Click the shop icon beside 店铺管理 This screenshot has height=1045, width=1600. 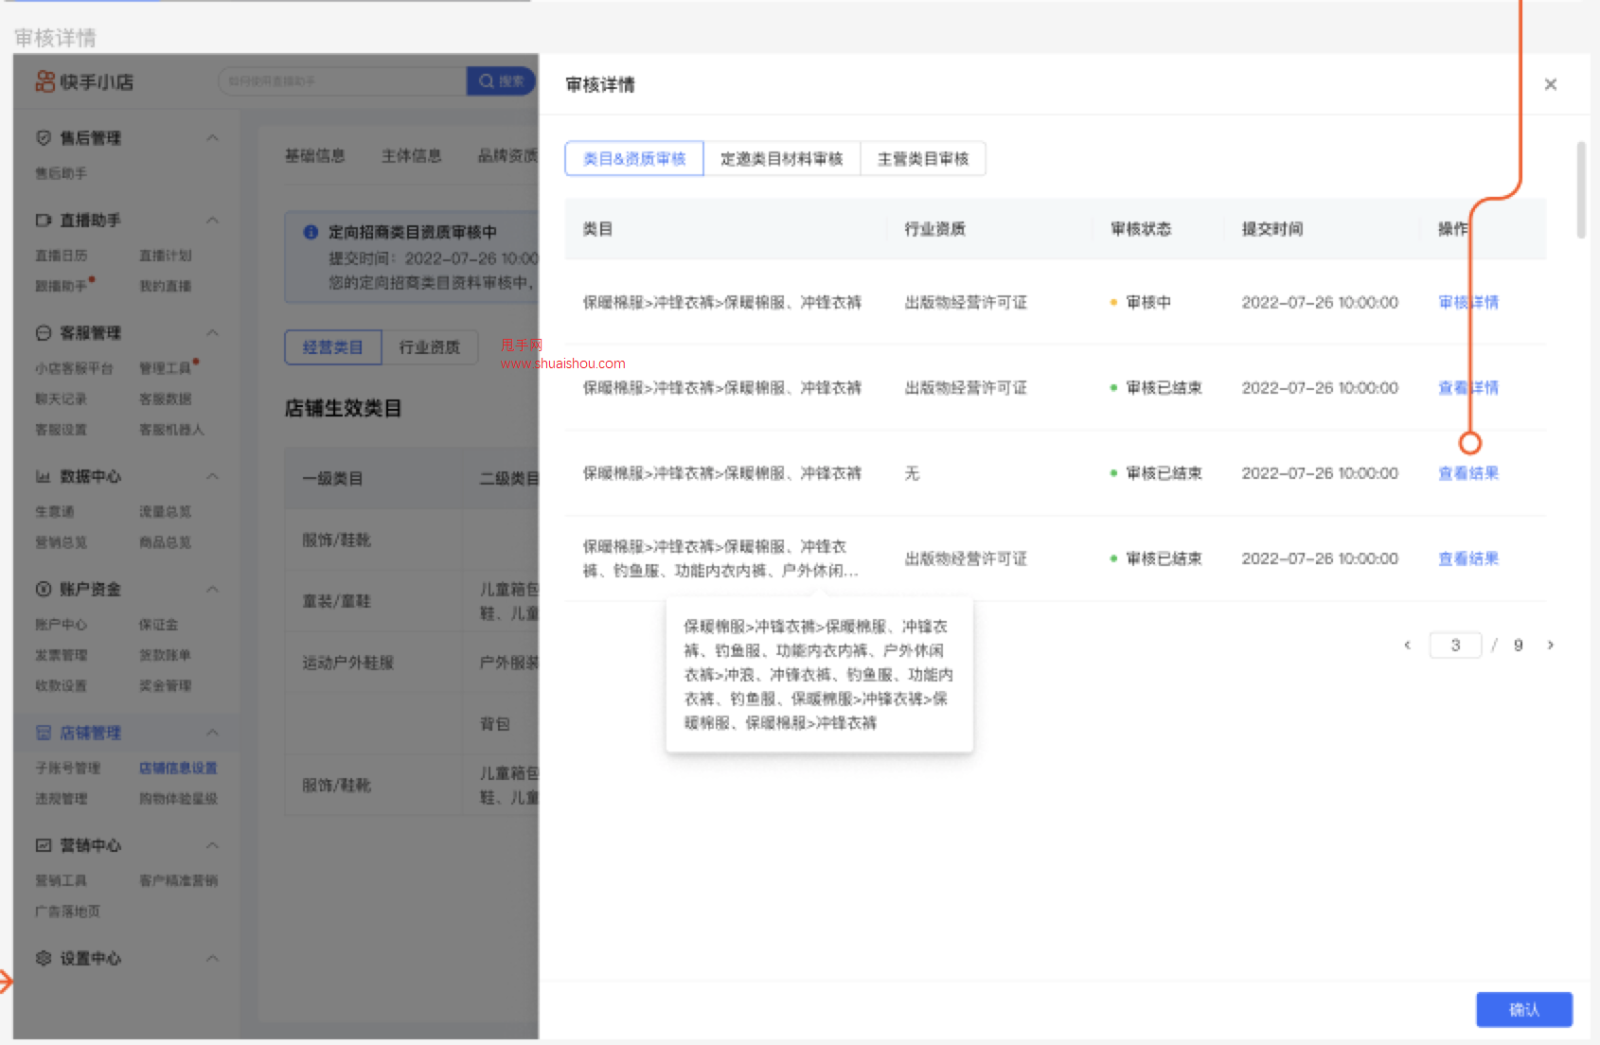(43, 733)
